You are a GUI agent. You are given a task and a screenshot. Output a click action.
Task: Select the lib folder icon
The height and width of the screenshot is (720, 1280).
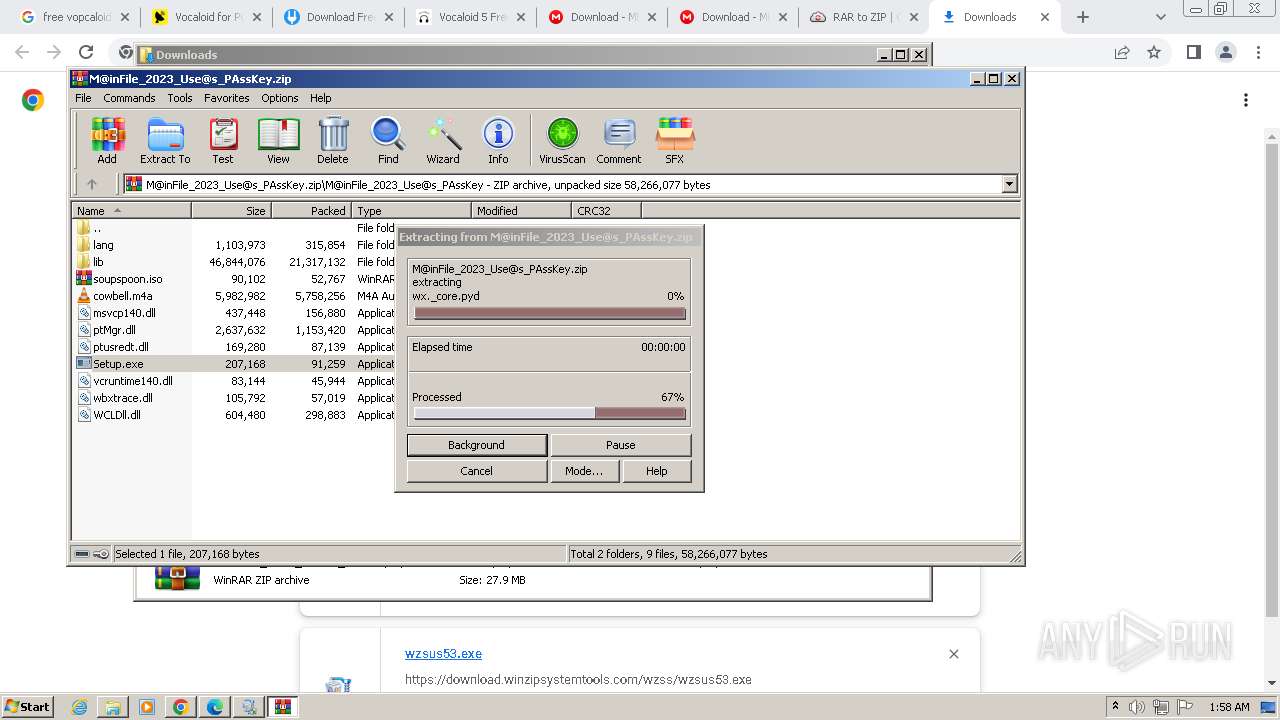click(x=84, y=262)
